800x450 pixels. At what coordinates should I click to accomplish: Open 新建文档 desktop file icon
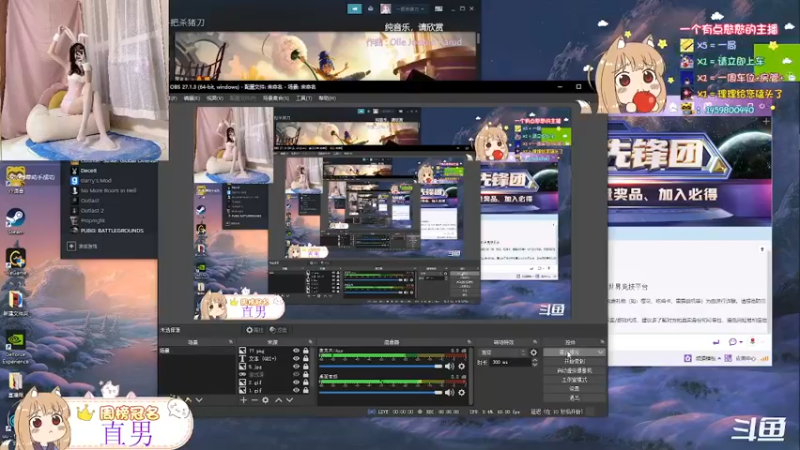[15, 304]
